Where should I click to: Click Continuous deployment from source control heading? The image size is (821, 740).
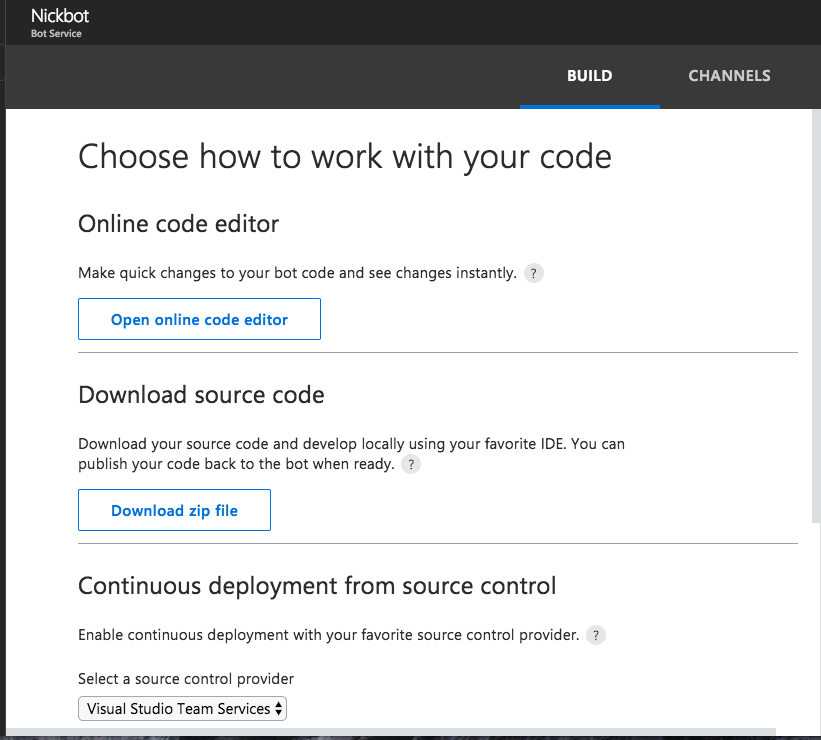pyautogui.click(x=317, y=586)
